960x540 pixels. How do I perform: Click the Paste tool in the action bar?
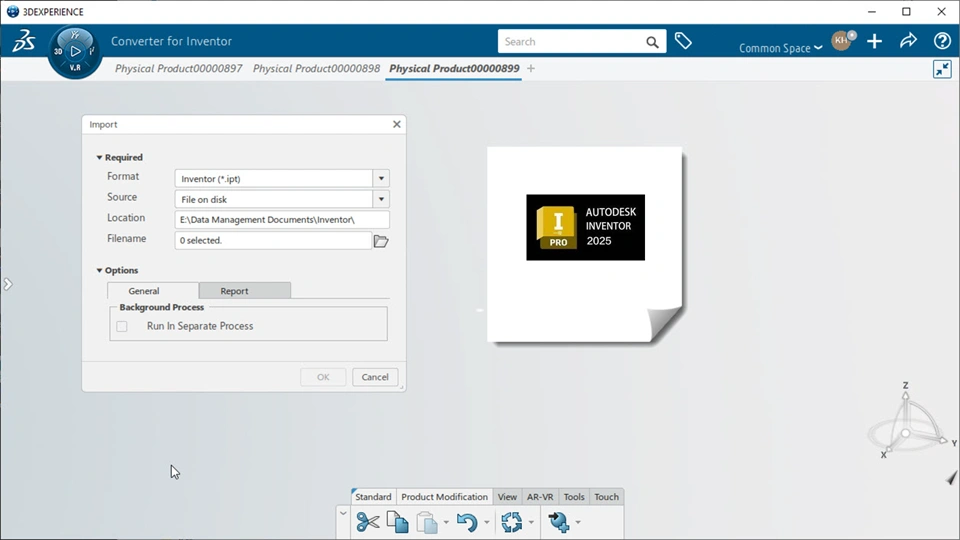[427, 523]
